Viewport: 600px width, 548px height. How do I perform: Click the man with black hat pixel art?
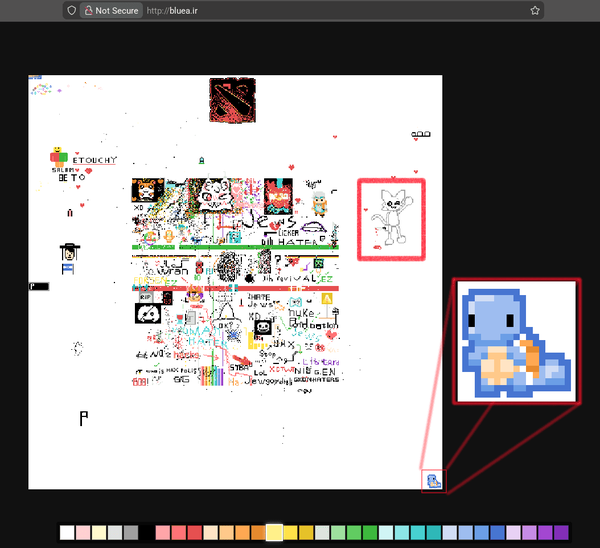(70, 251)
